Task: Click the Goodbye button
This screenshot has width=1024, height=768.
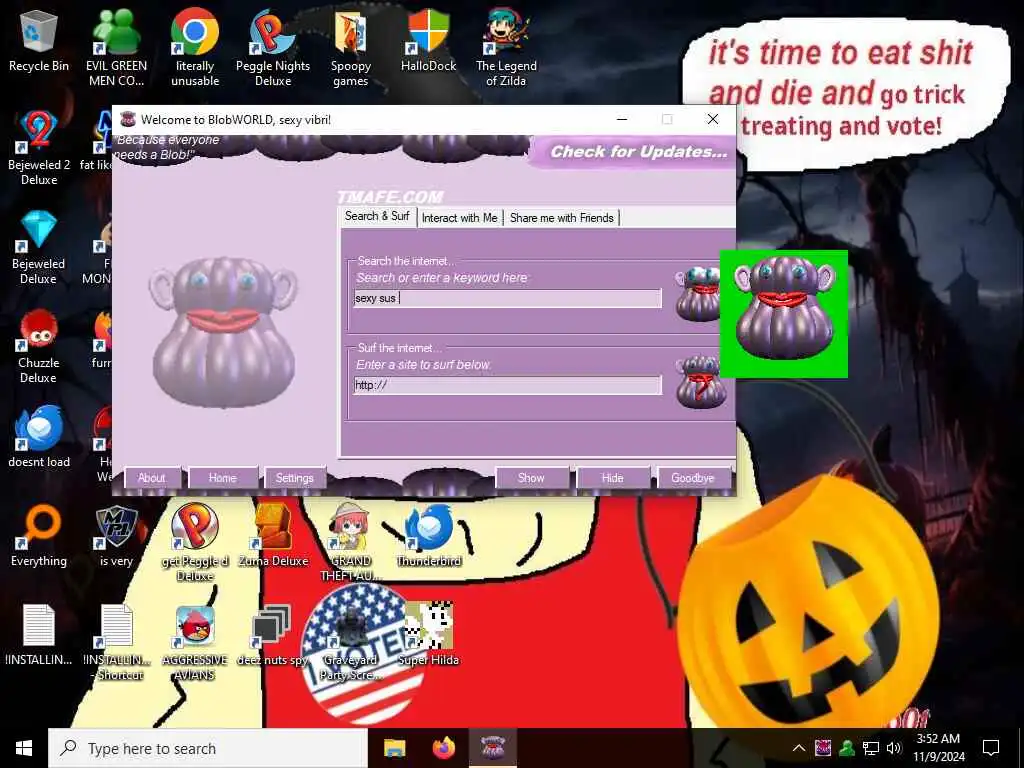Action: 693,478
